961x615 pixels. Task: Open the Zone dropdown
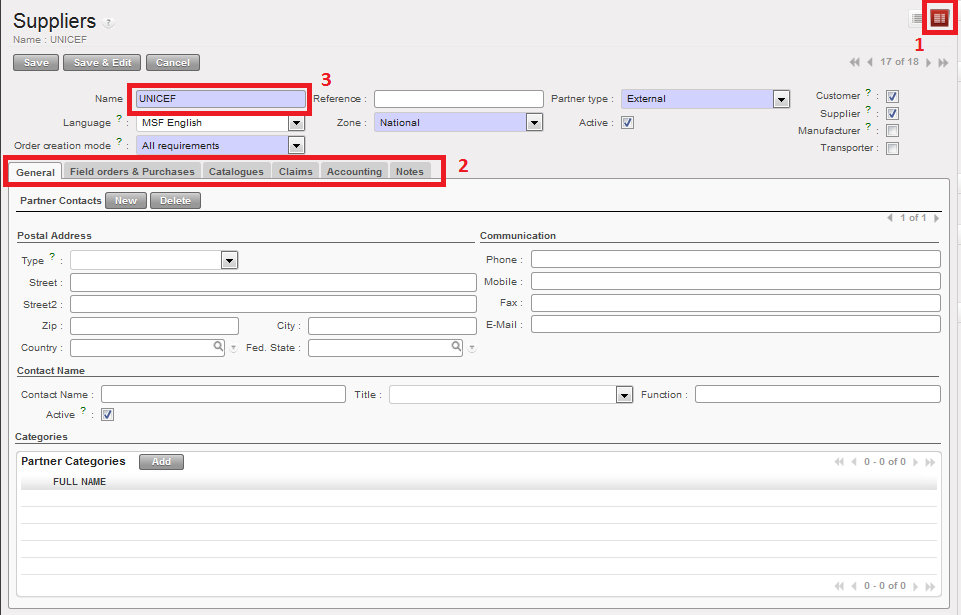534,123
